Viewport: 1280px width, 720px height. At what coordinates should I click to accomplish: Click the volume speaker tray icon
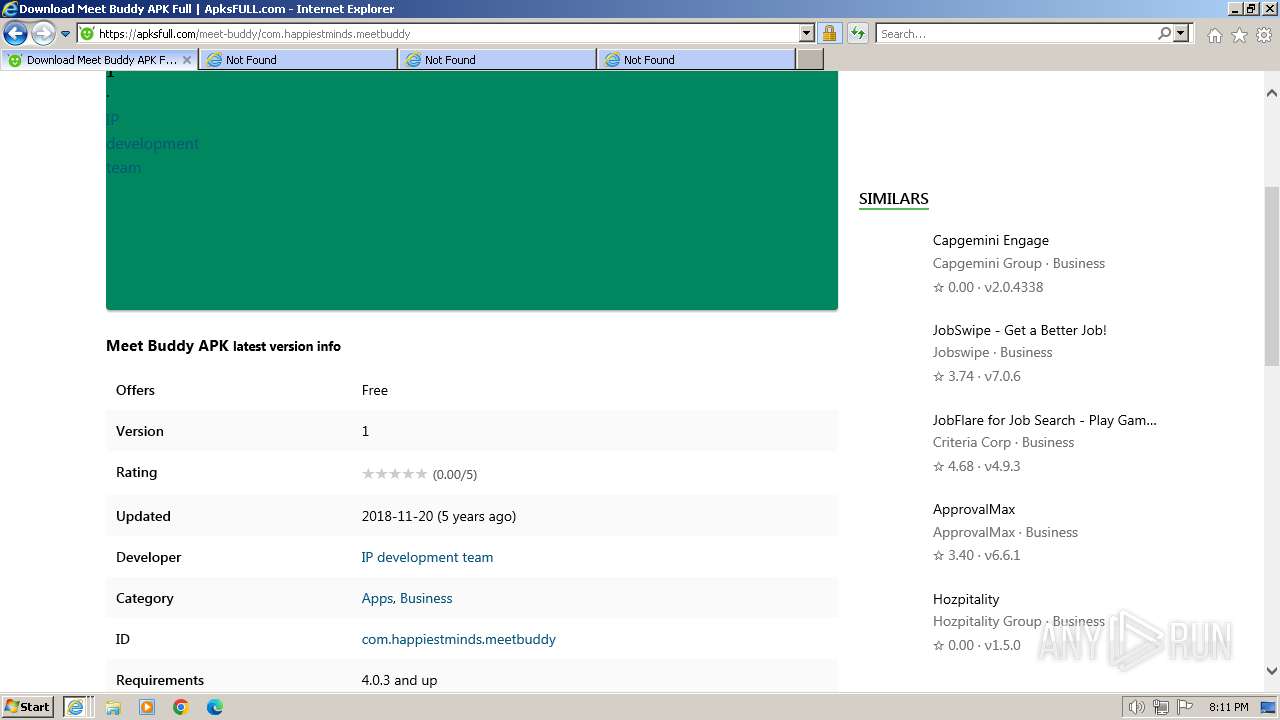[1136, 707]
